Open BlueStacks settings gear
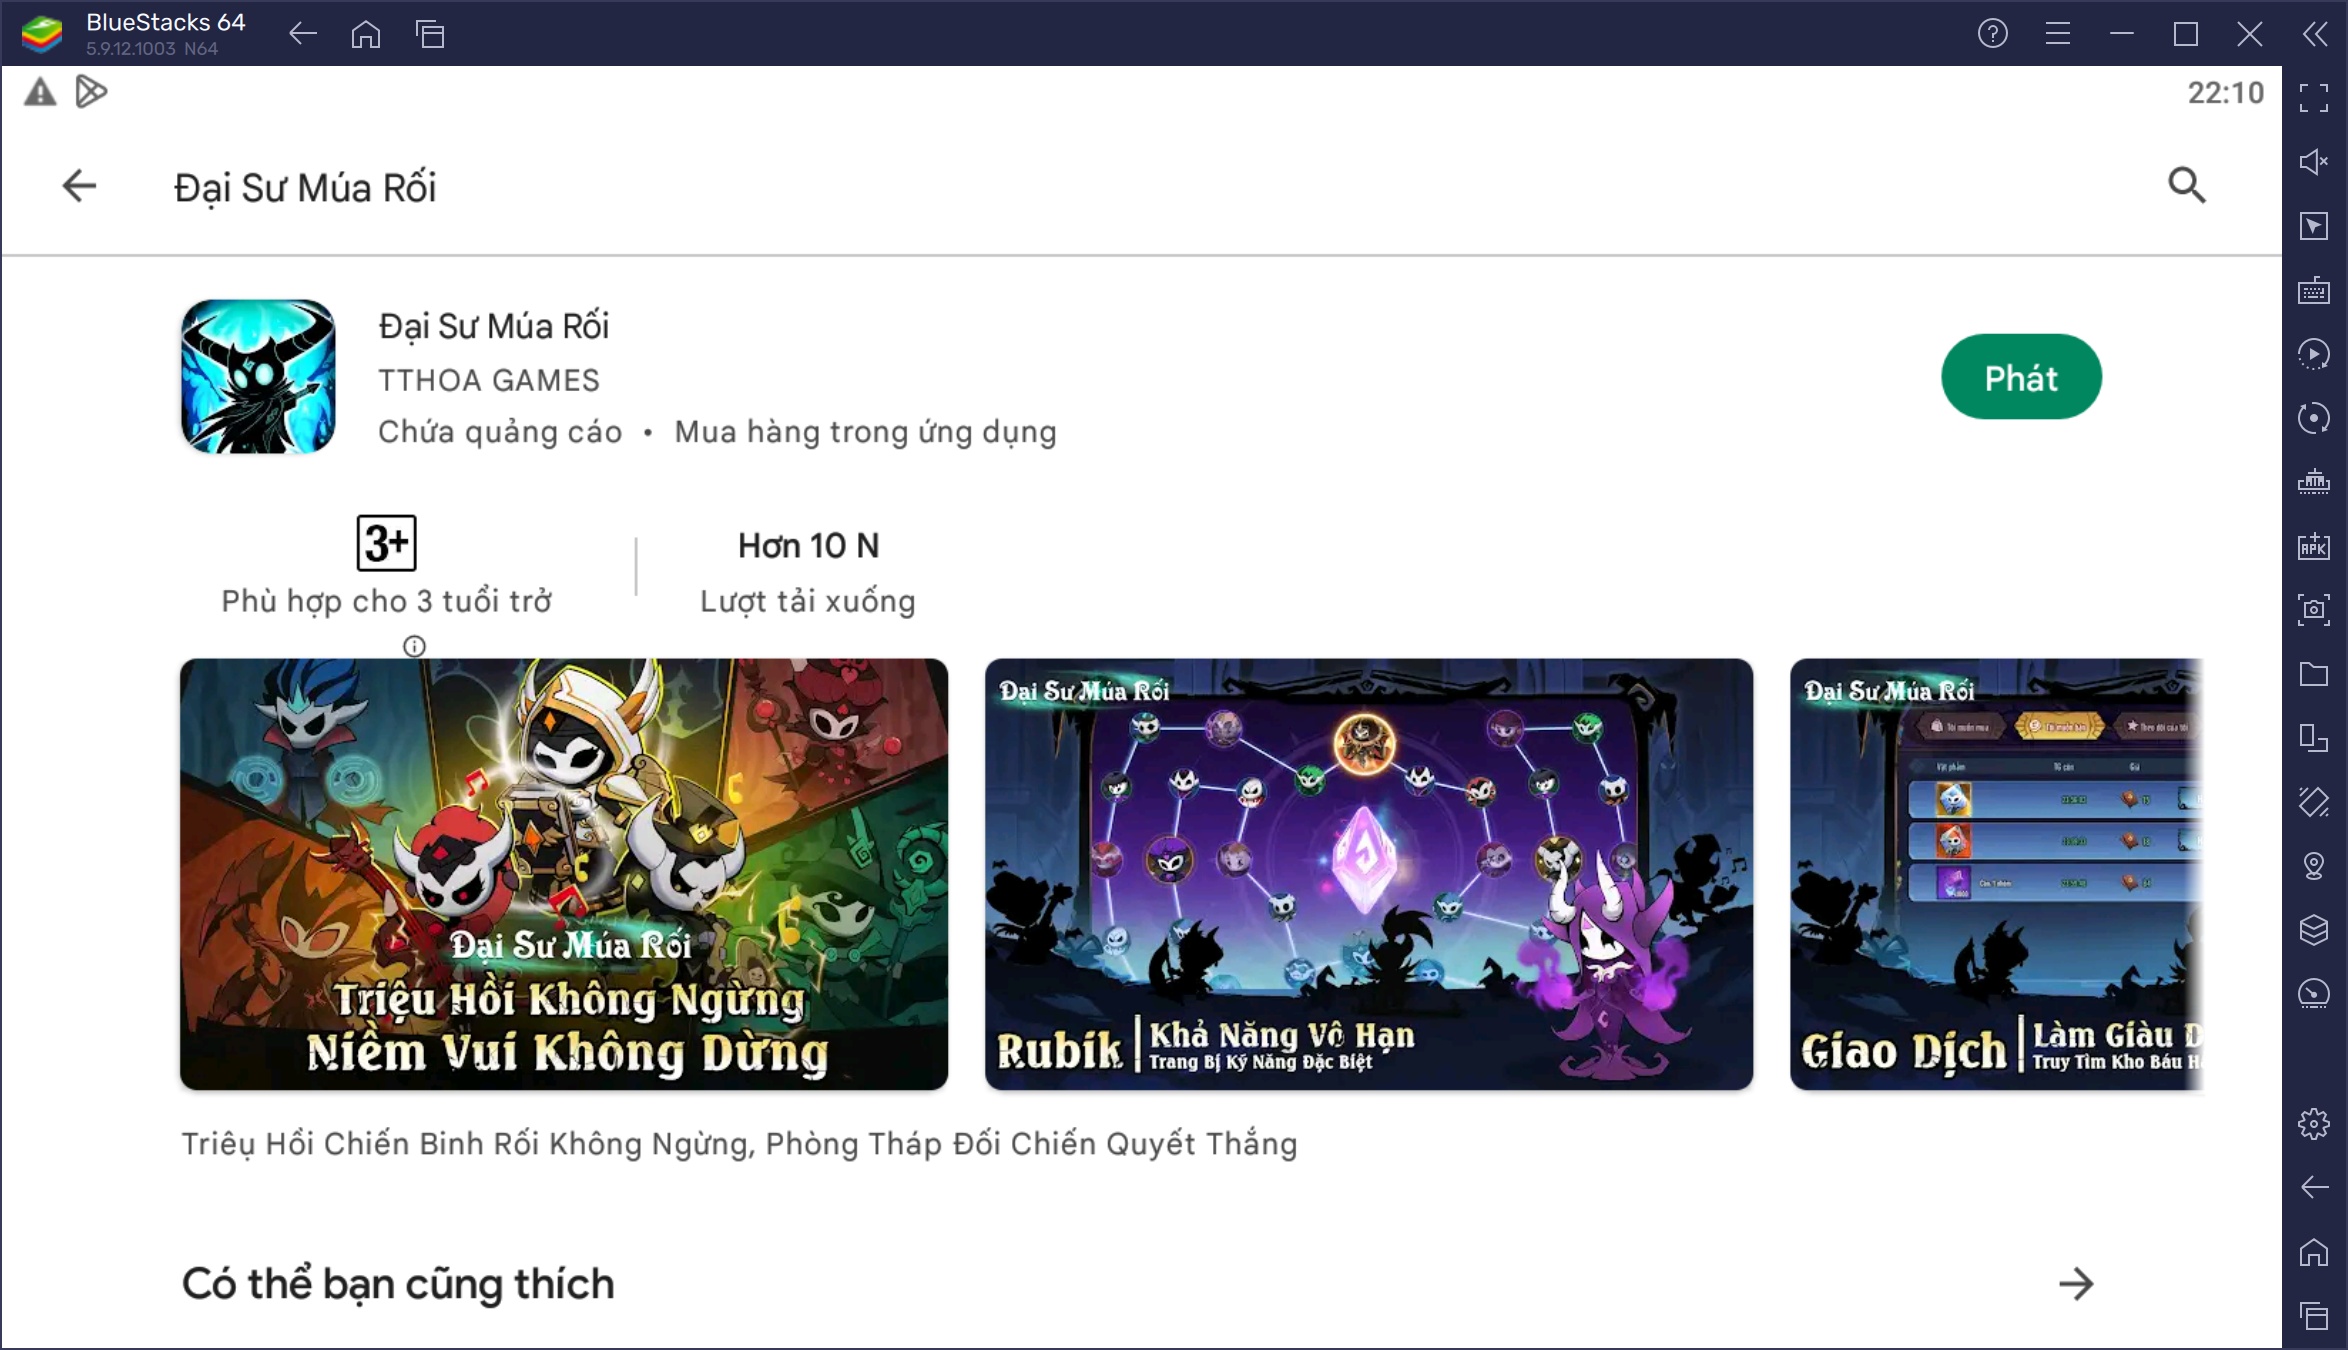 pos(2313,1124)
